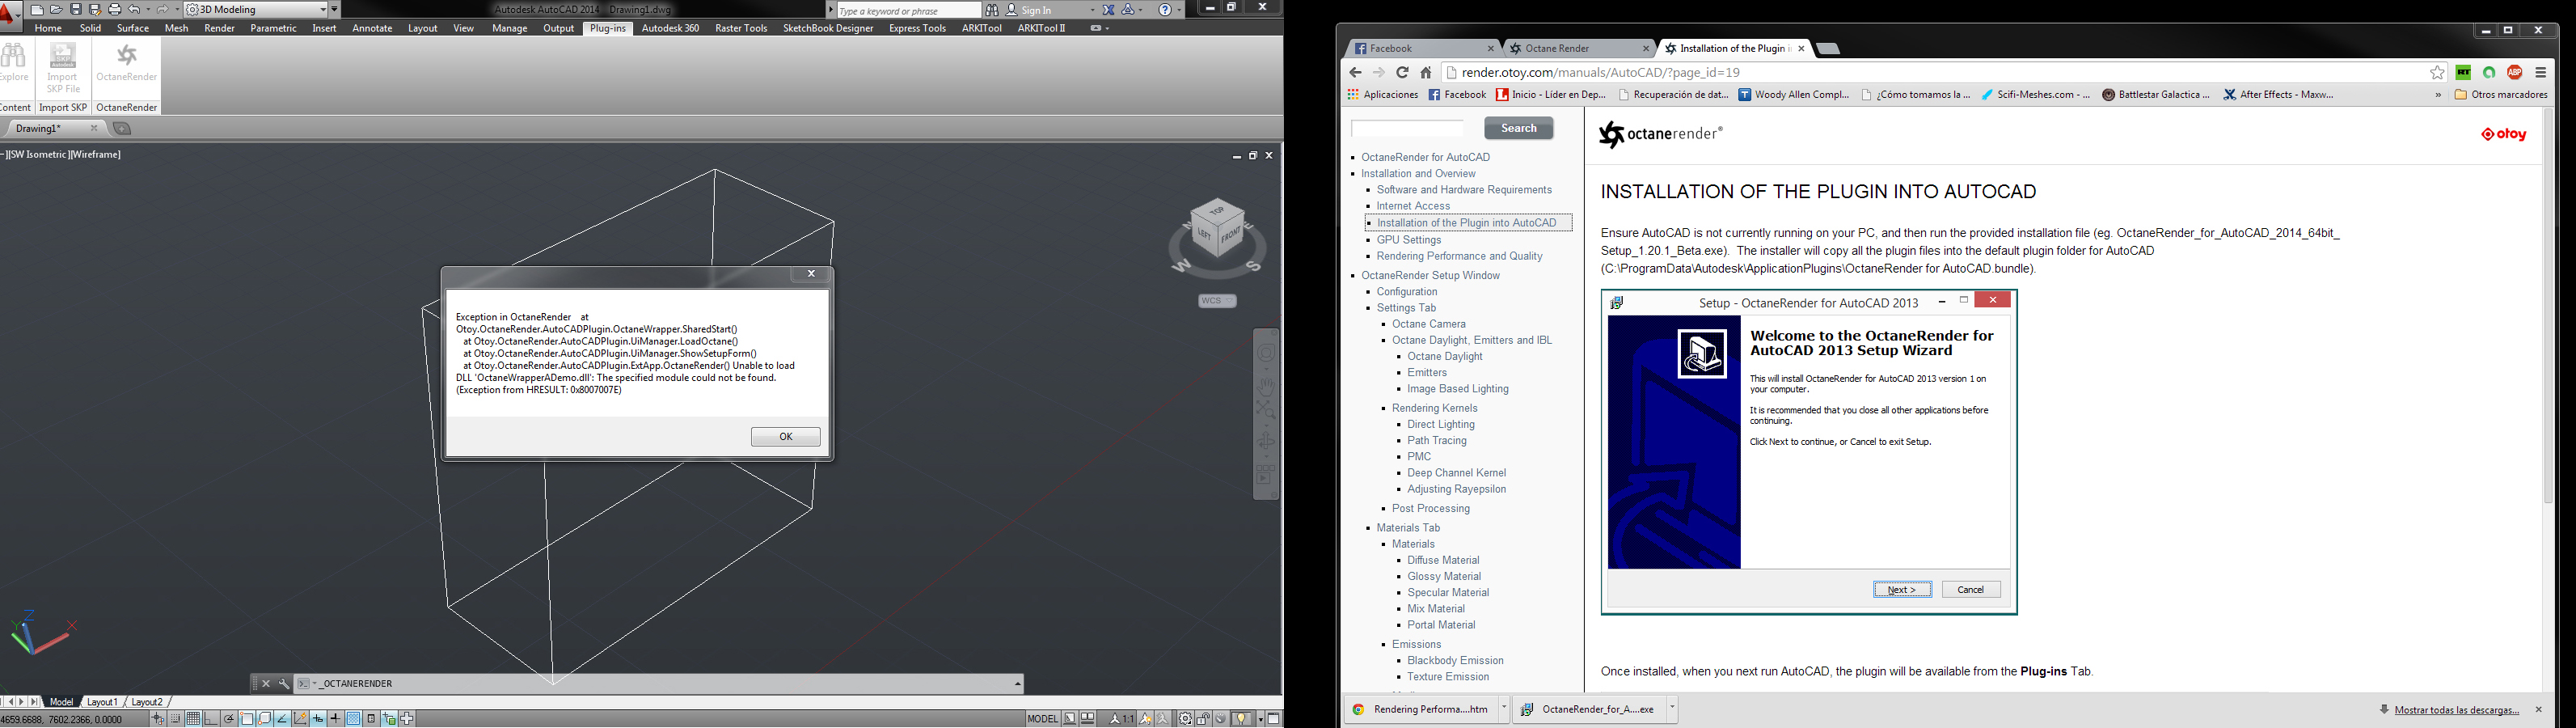Viewport: 2576px width, 728px height.
Task: Close the AutoCAD command line bar
Action: point(266,684)
